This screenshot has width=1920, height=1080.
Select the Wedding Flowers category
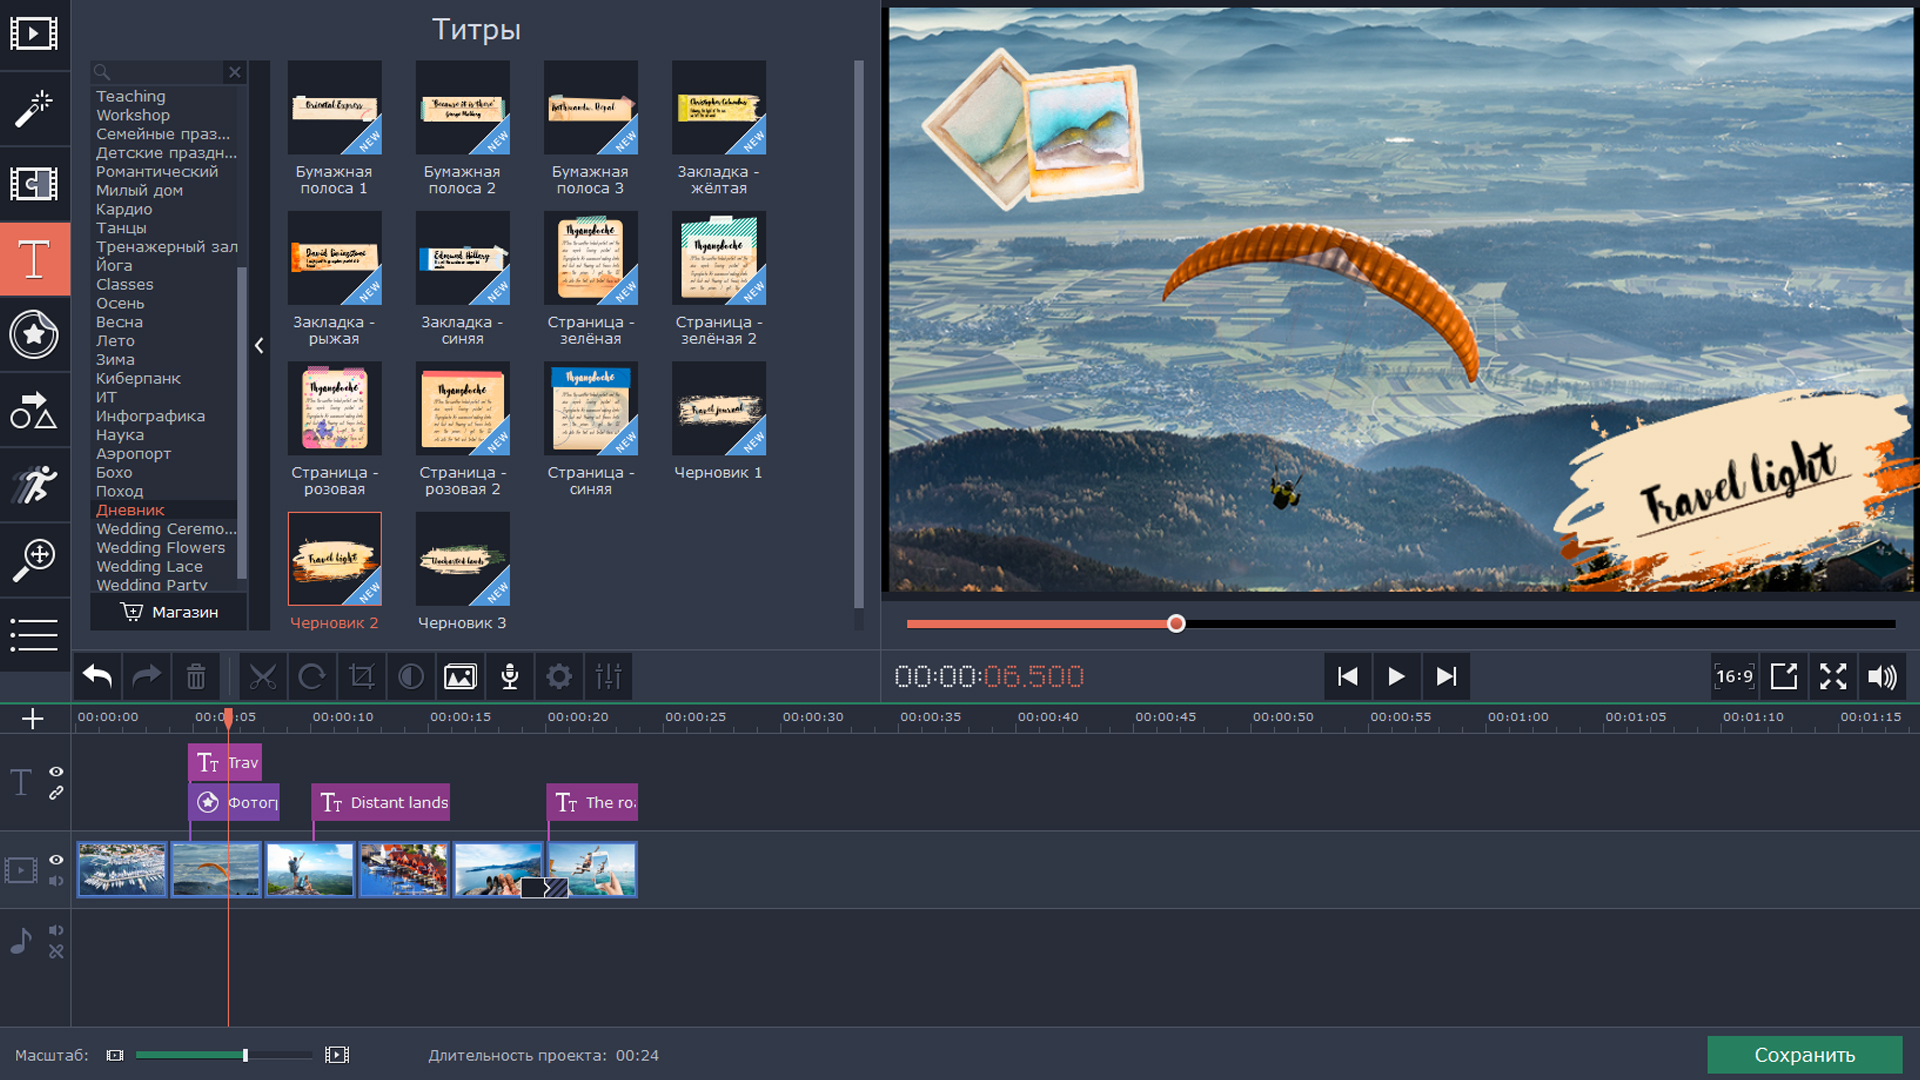(160, 548)
